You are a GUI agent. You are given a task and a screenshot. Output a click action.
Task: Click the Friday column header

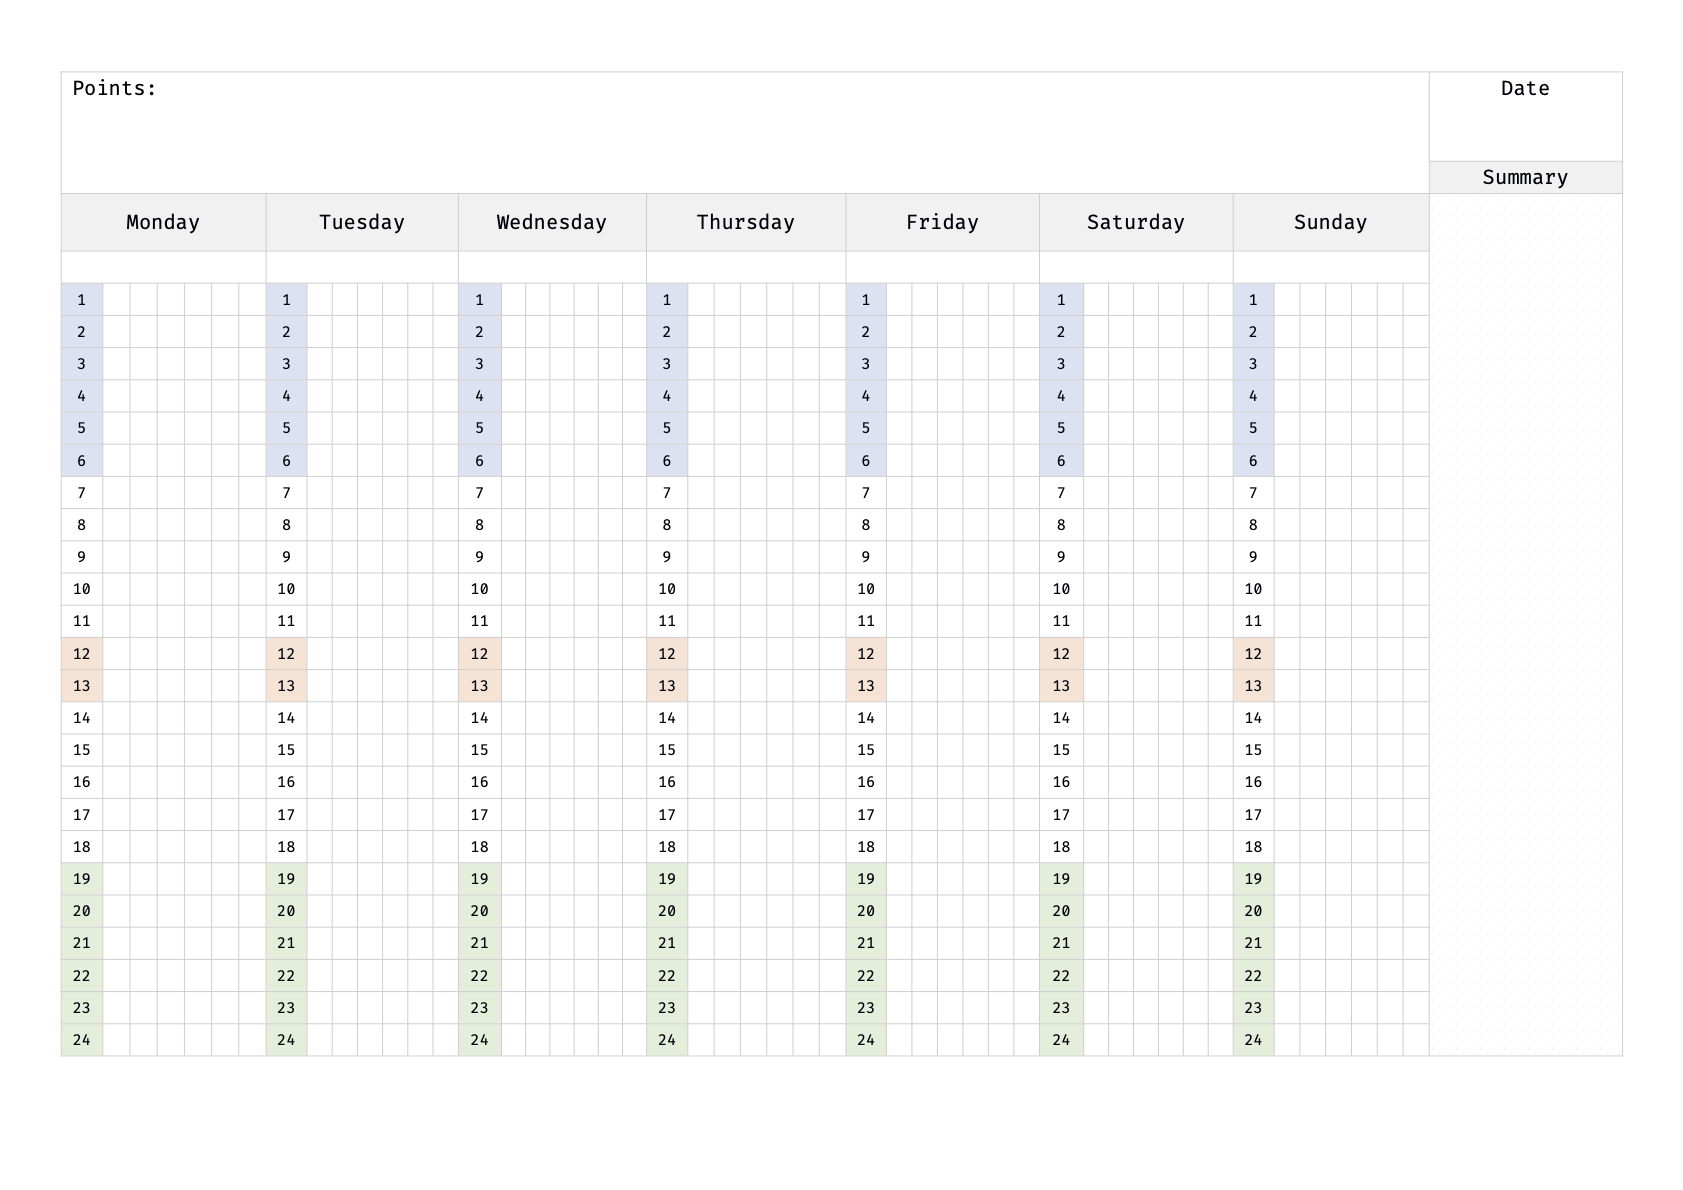tap(942, 222)
